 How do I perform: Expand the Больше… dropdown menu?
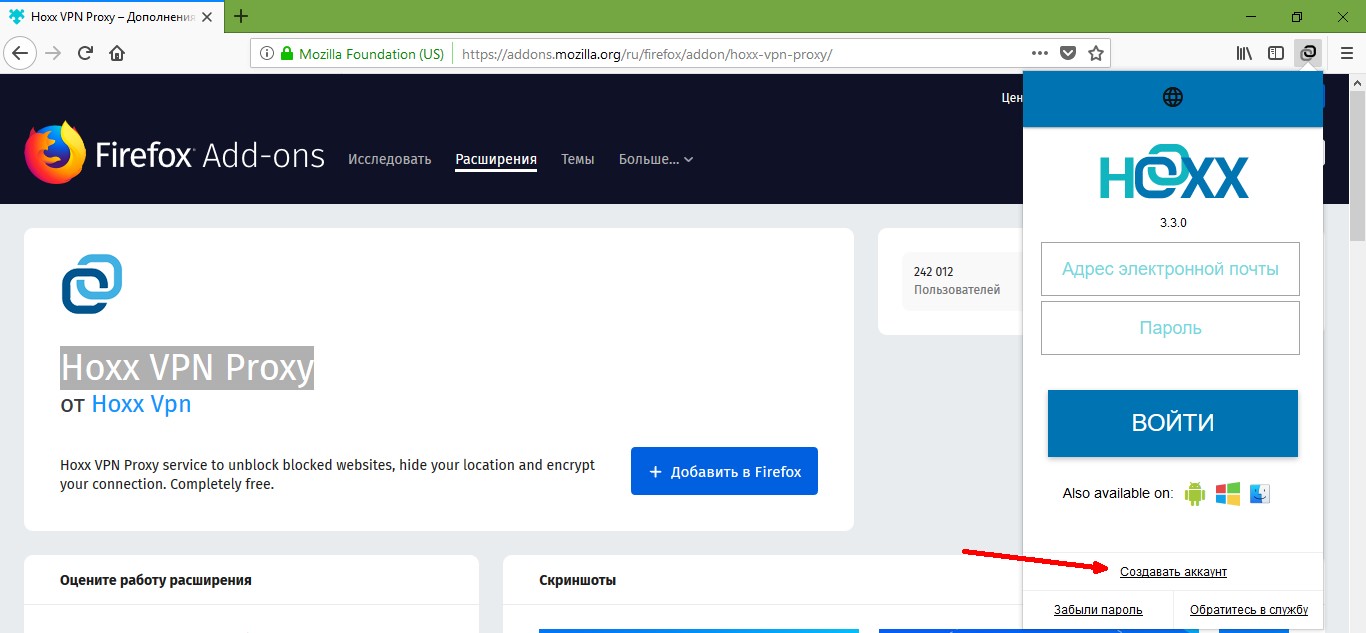point(656,159)
